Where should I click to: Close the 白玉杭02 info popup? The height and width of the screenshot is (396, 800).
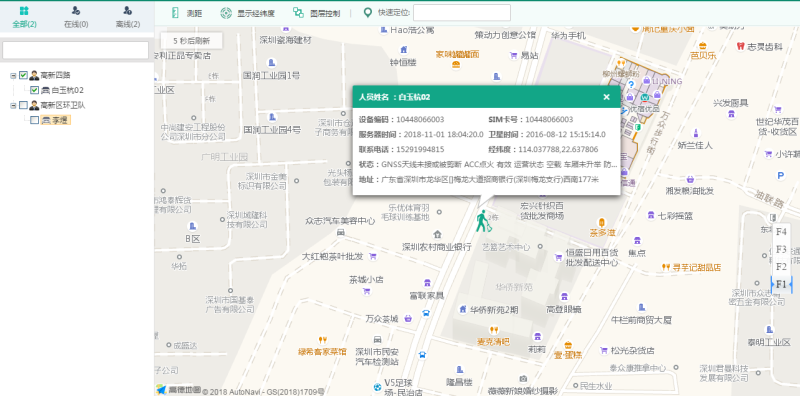pos(606,97)
